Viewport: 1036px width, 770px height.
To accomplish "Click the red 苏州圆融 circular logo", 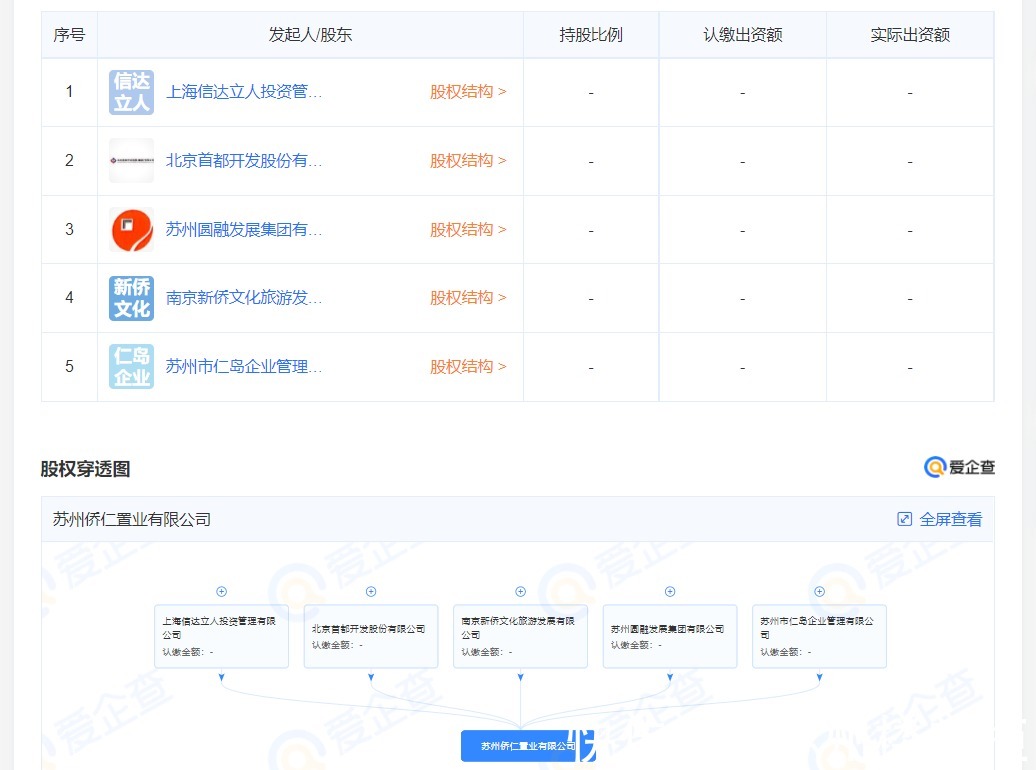I will [x=130, y=229].
